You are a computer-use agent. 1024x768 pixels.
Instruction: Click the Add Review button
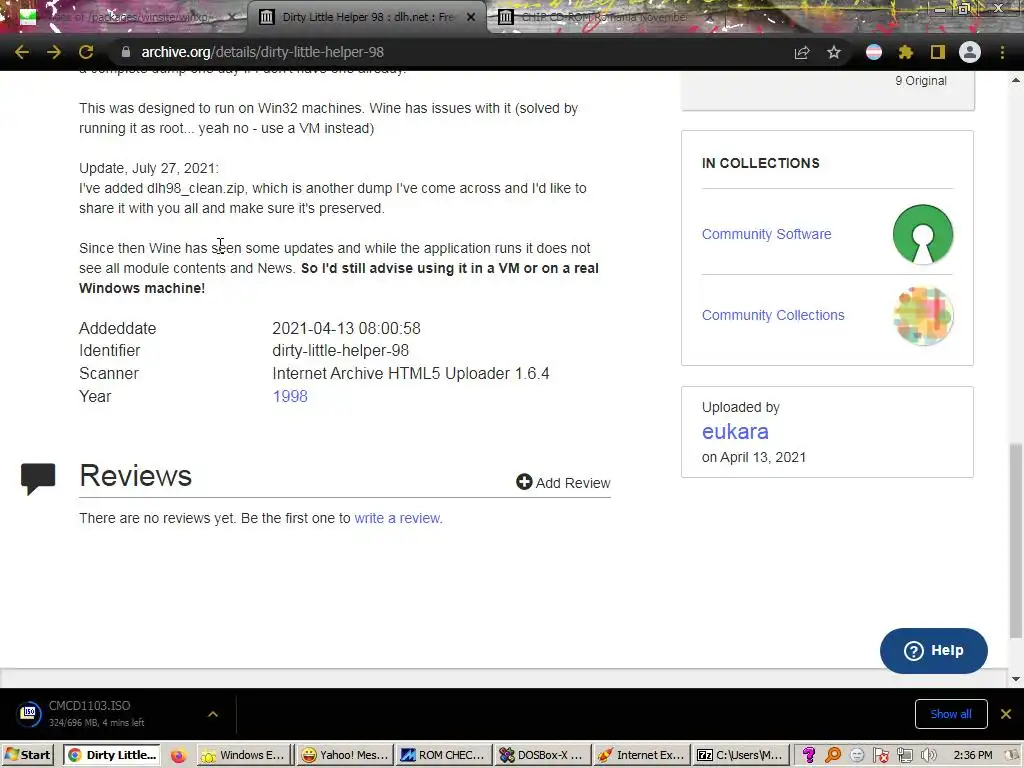(563, 483)
